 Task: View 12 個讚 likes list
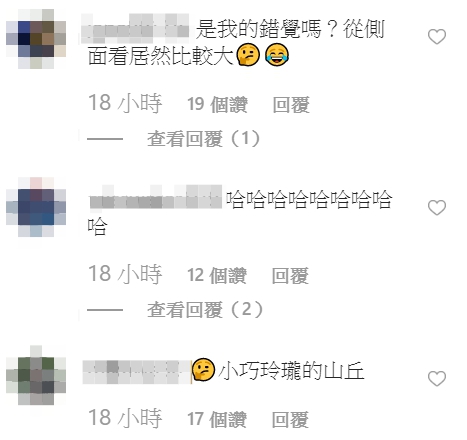(x=217, y=275)
